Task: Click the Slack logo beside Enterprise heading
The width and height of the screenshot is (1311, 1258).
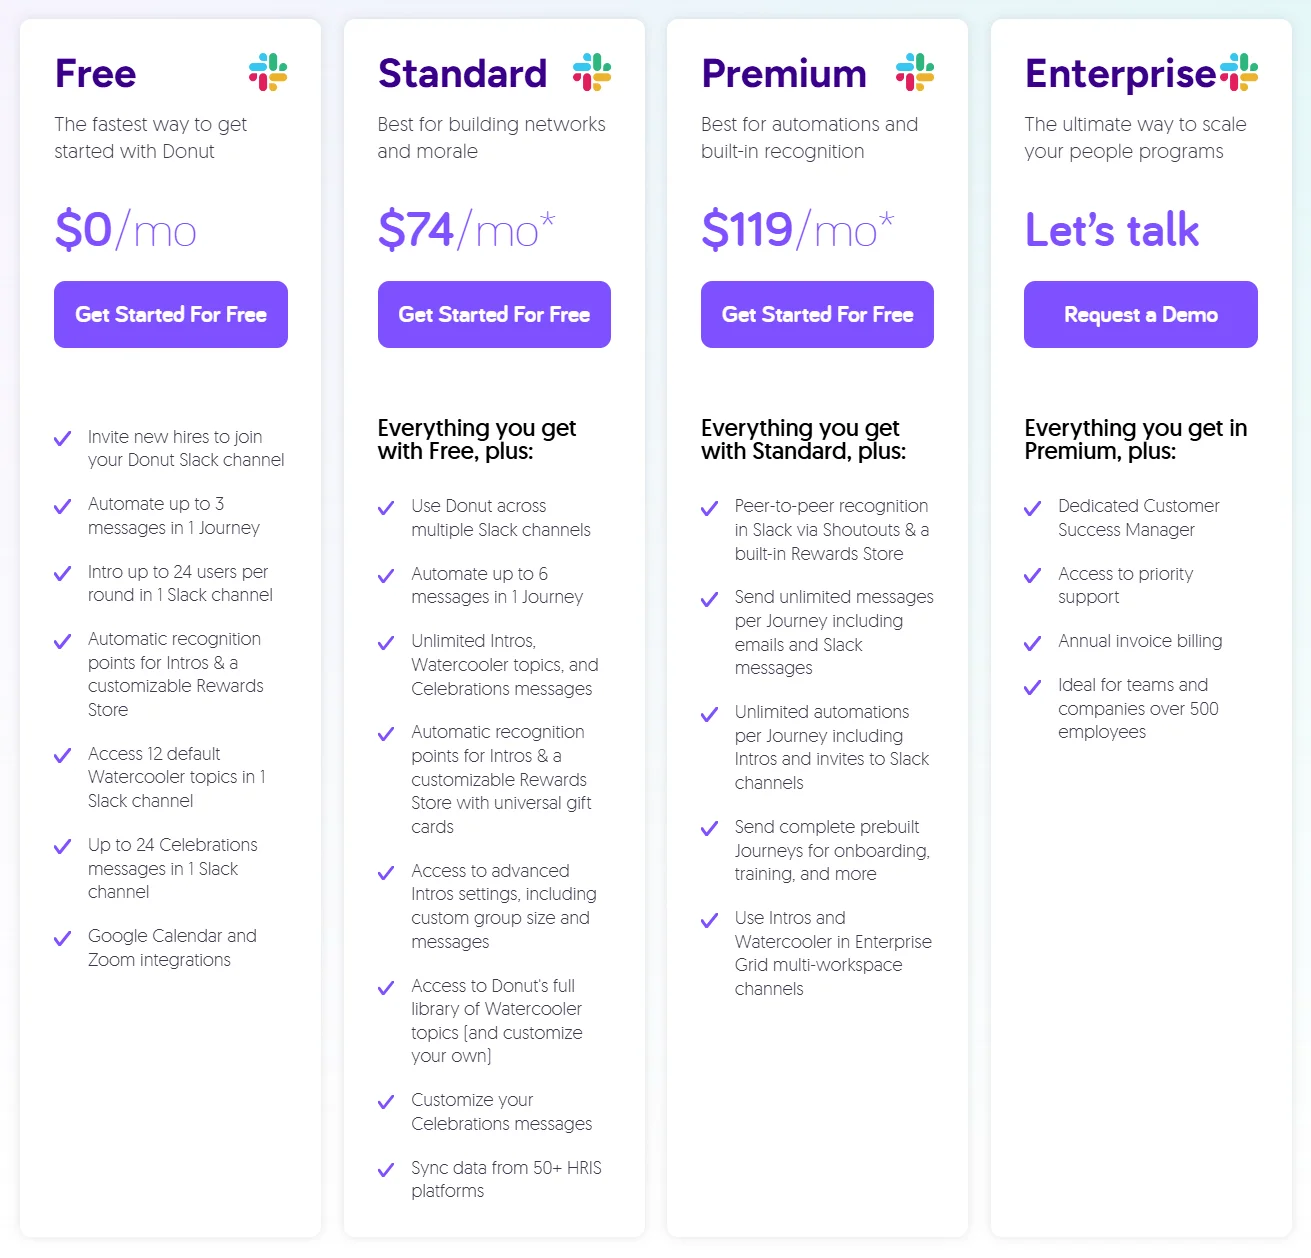Action: coord(1239,73)
